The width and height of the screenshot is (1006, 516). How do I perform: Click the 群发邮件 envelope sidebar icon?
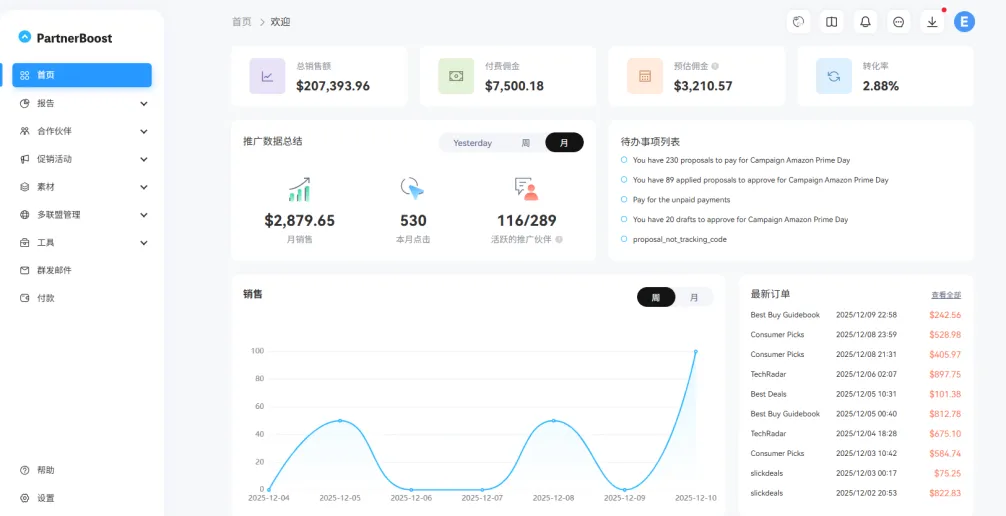(24, 270)
